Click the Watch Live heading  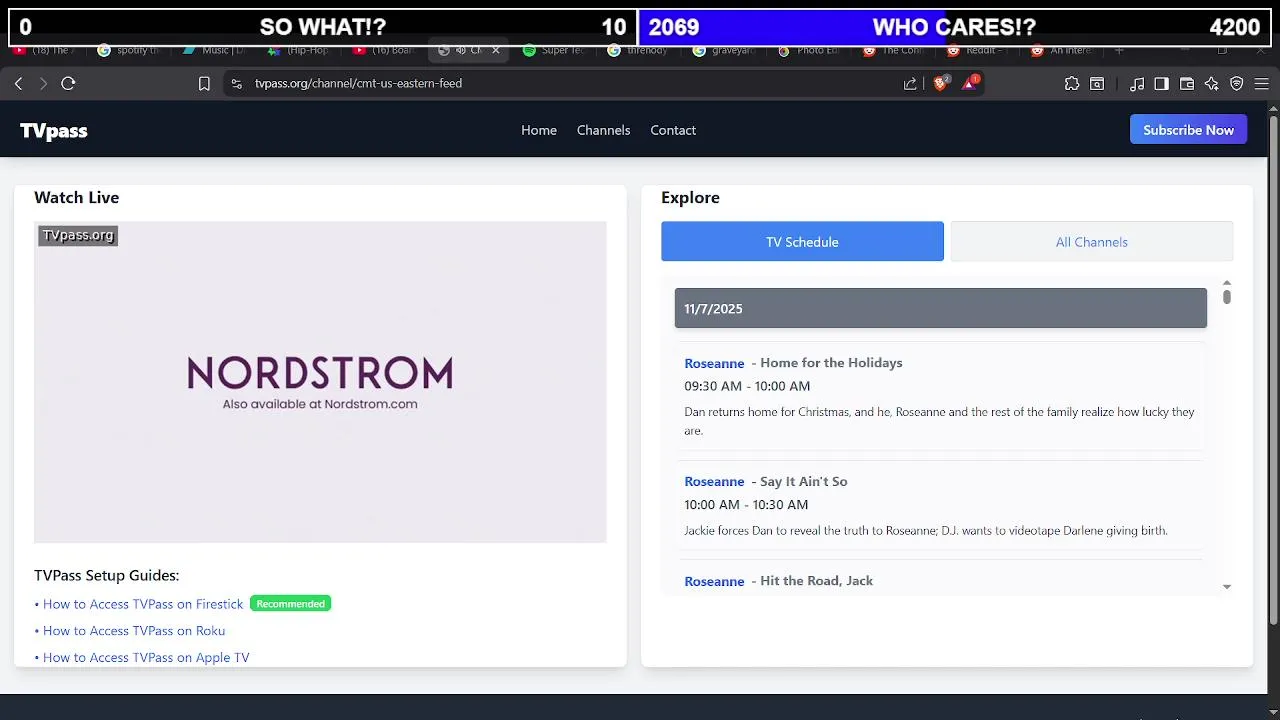pyautogui.click(x=76, y=198)
